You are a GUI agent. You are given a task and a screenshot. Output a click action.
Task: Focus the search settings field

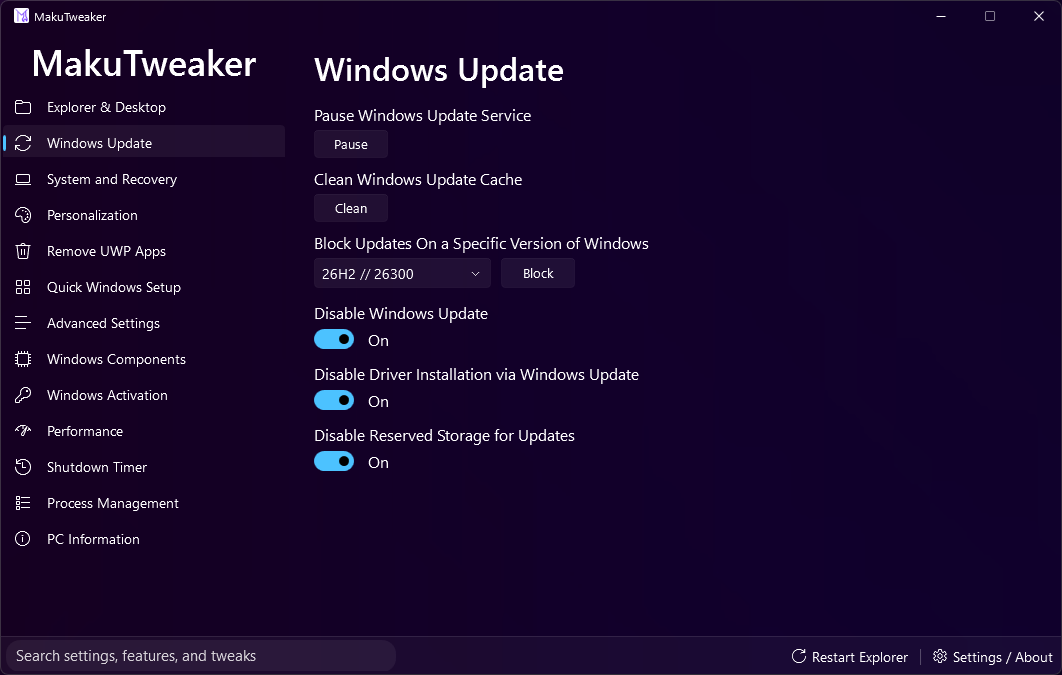(x=200, y=655)
